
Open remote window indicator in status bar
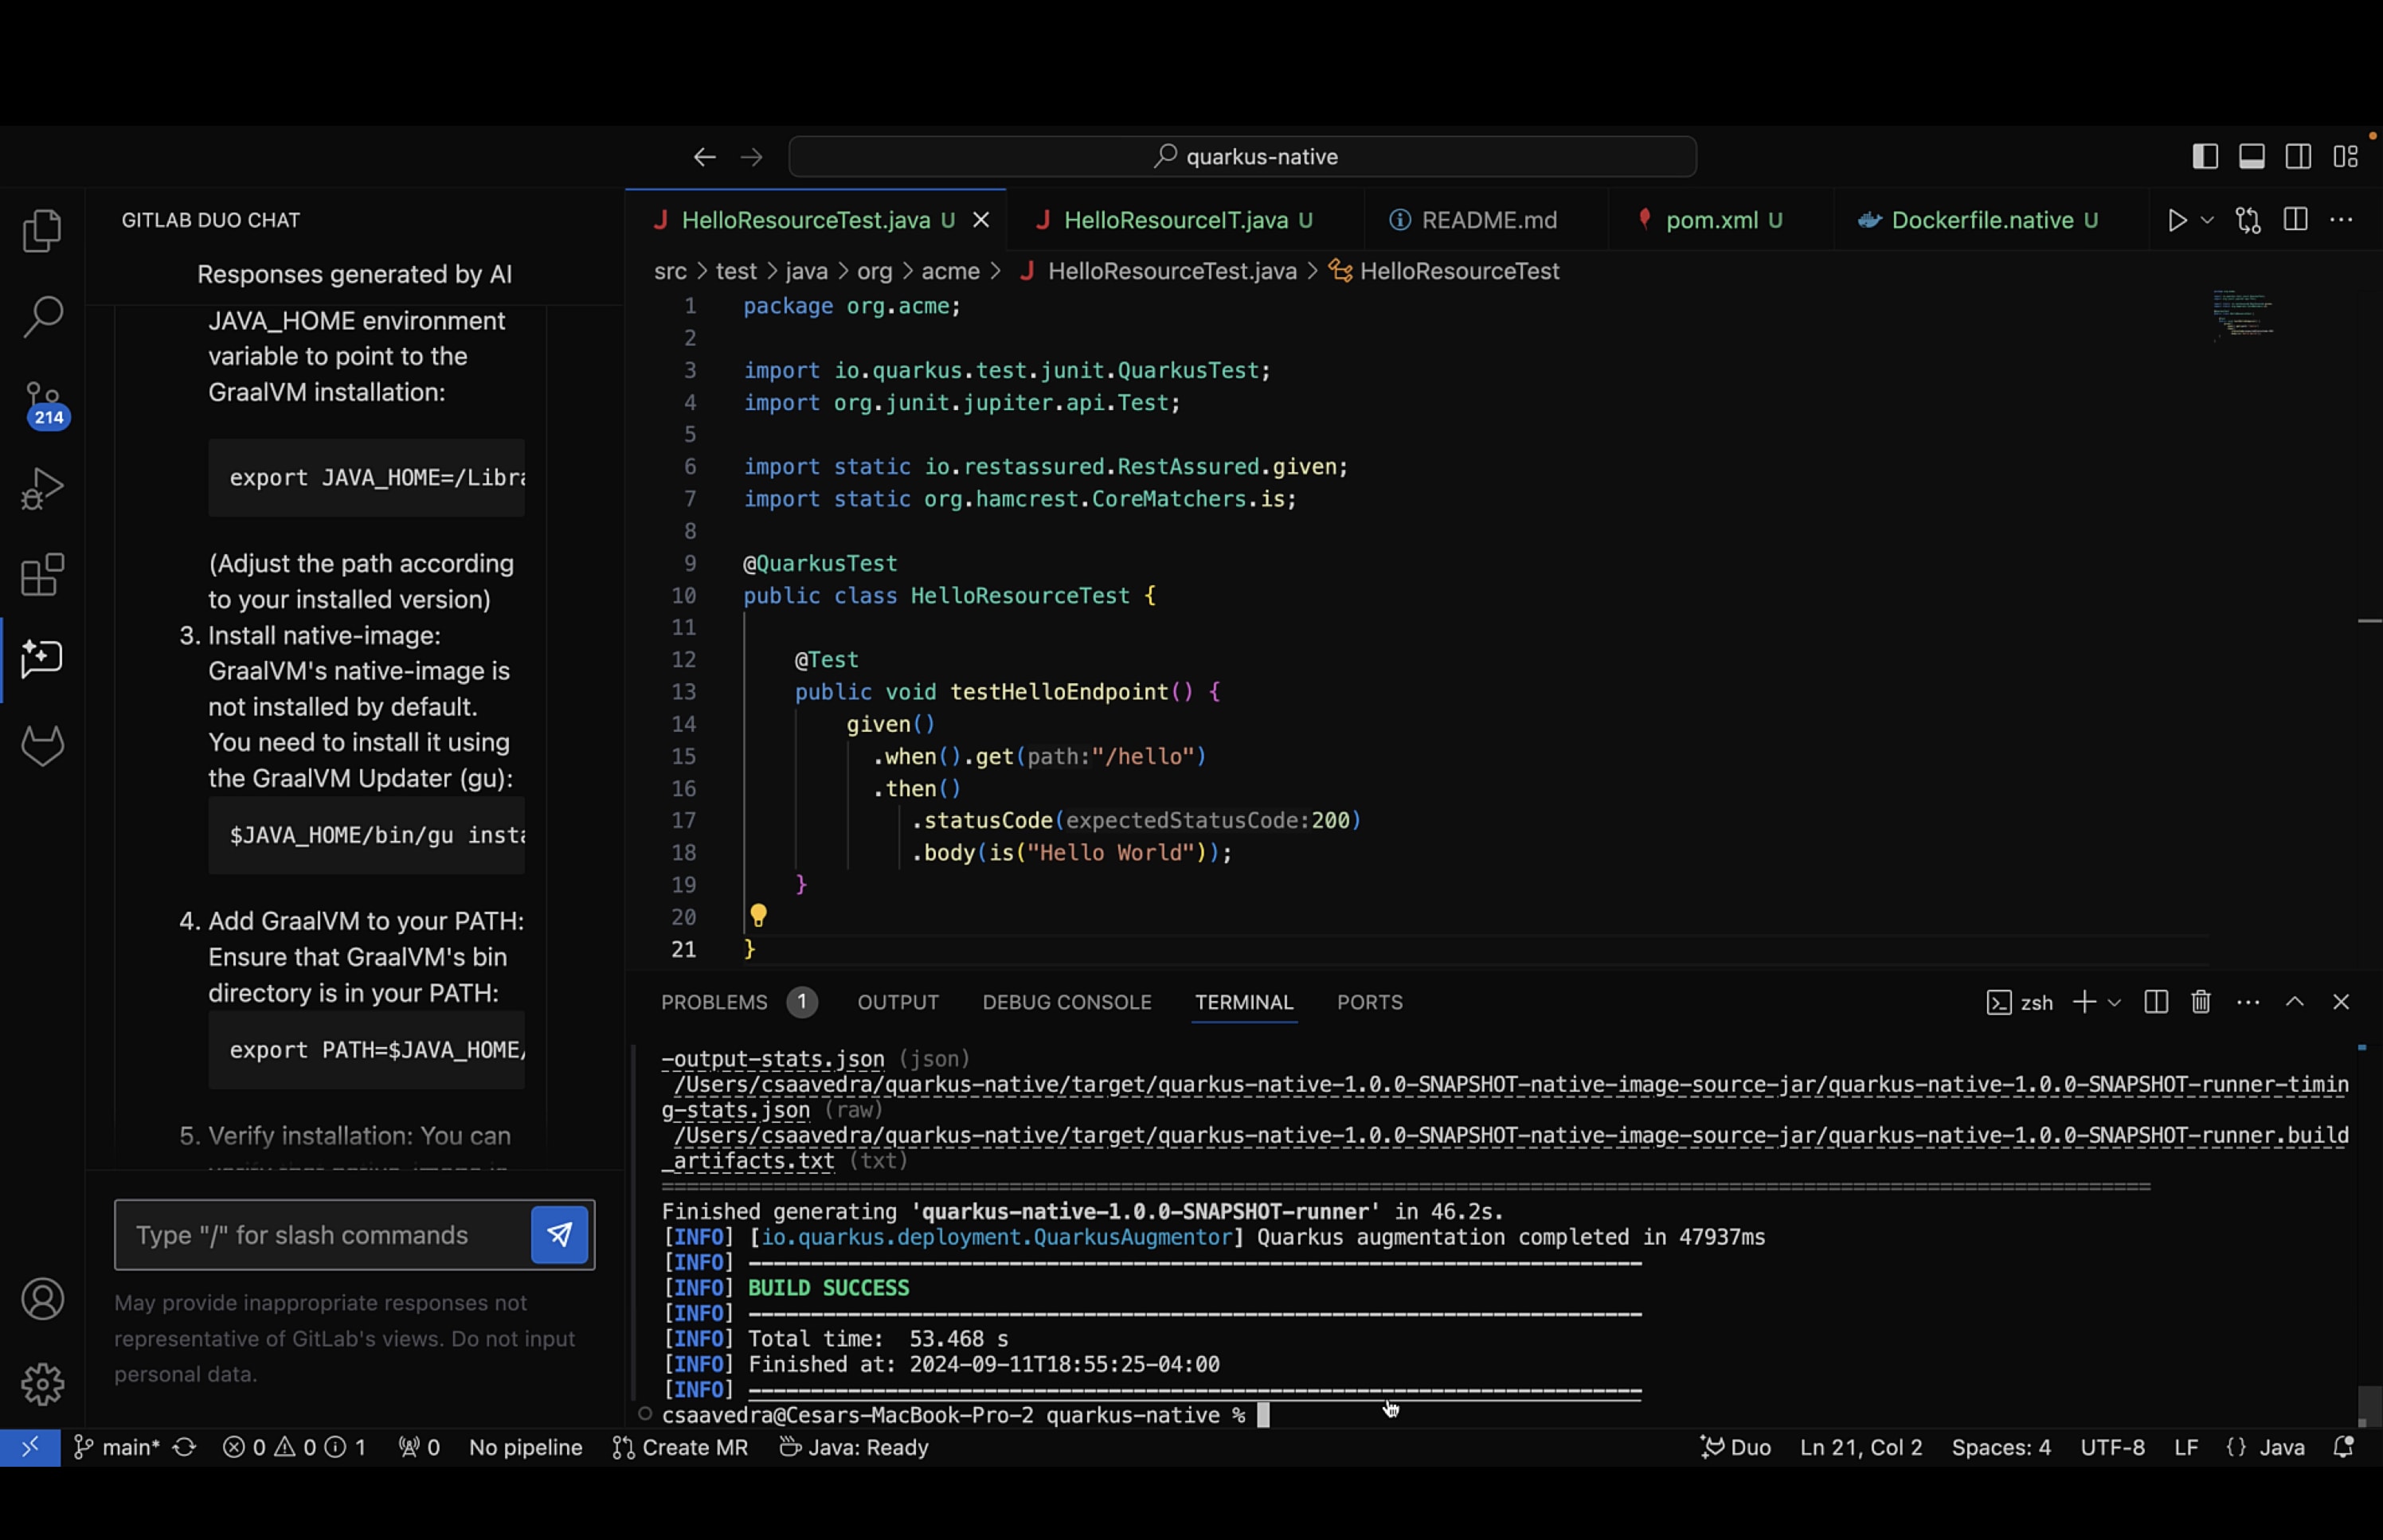click(30, 1447)
